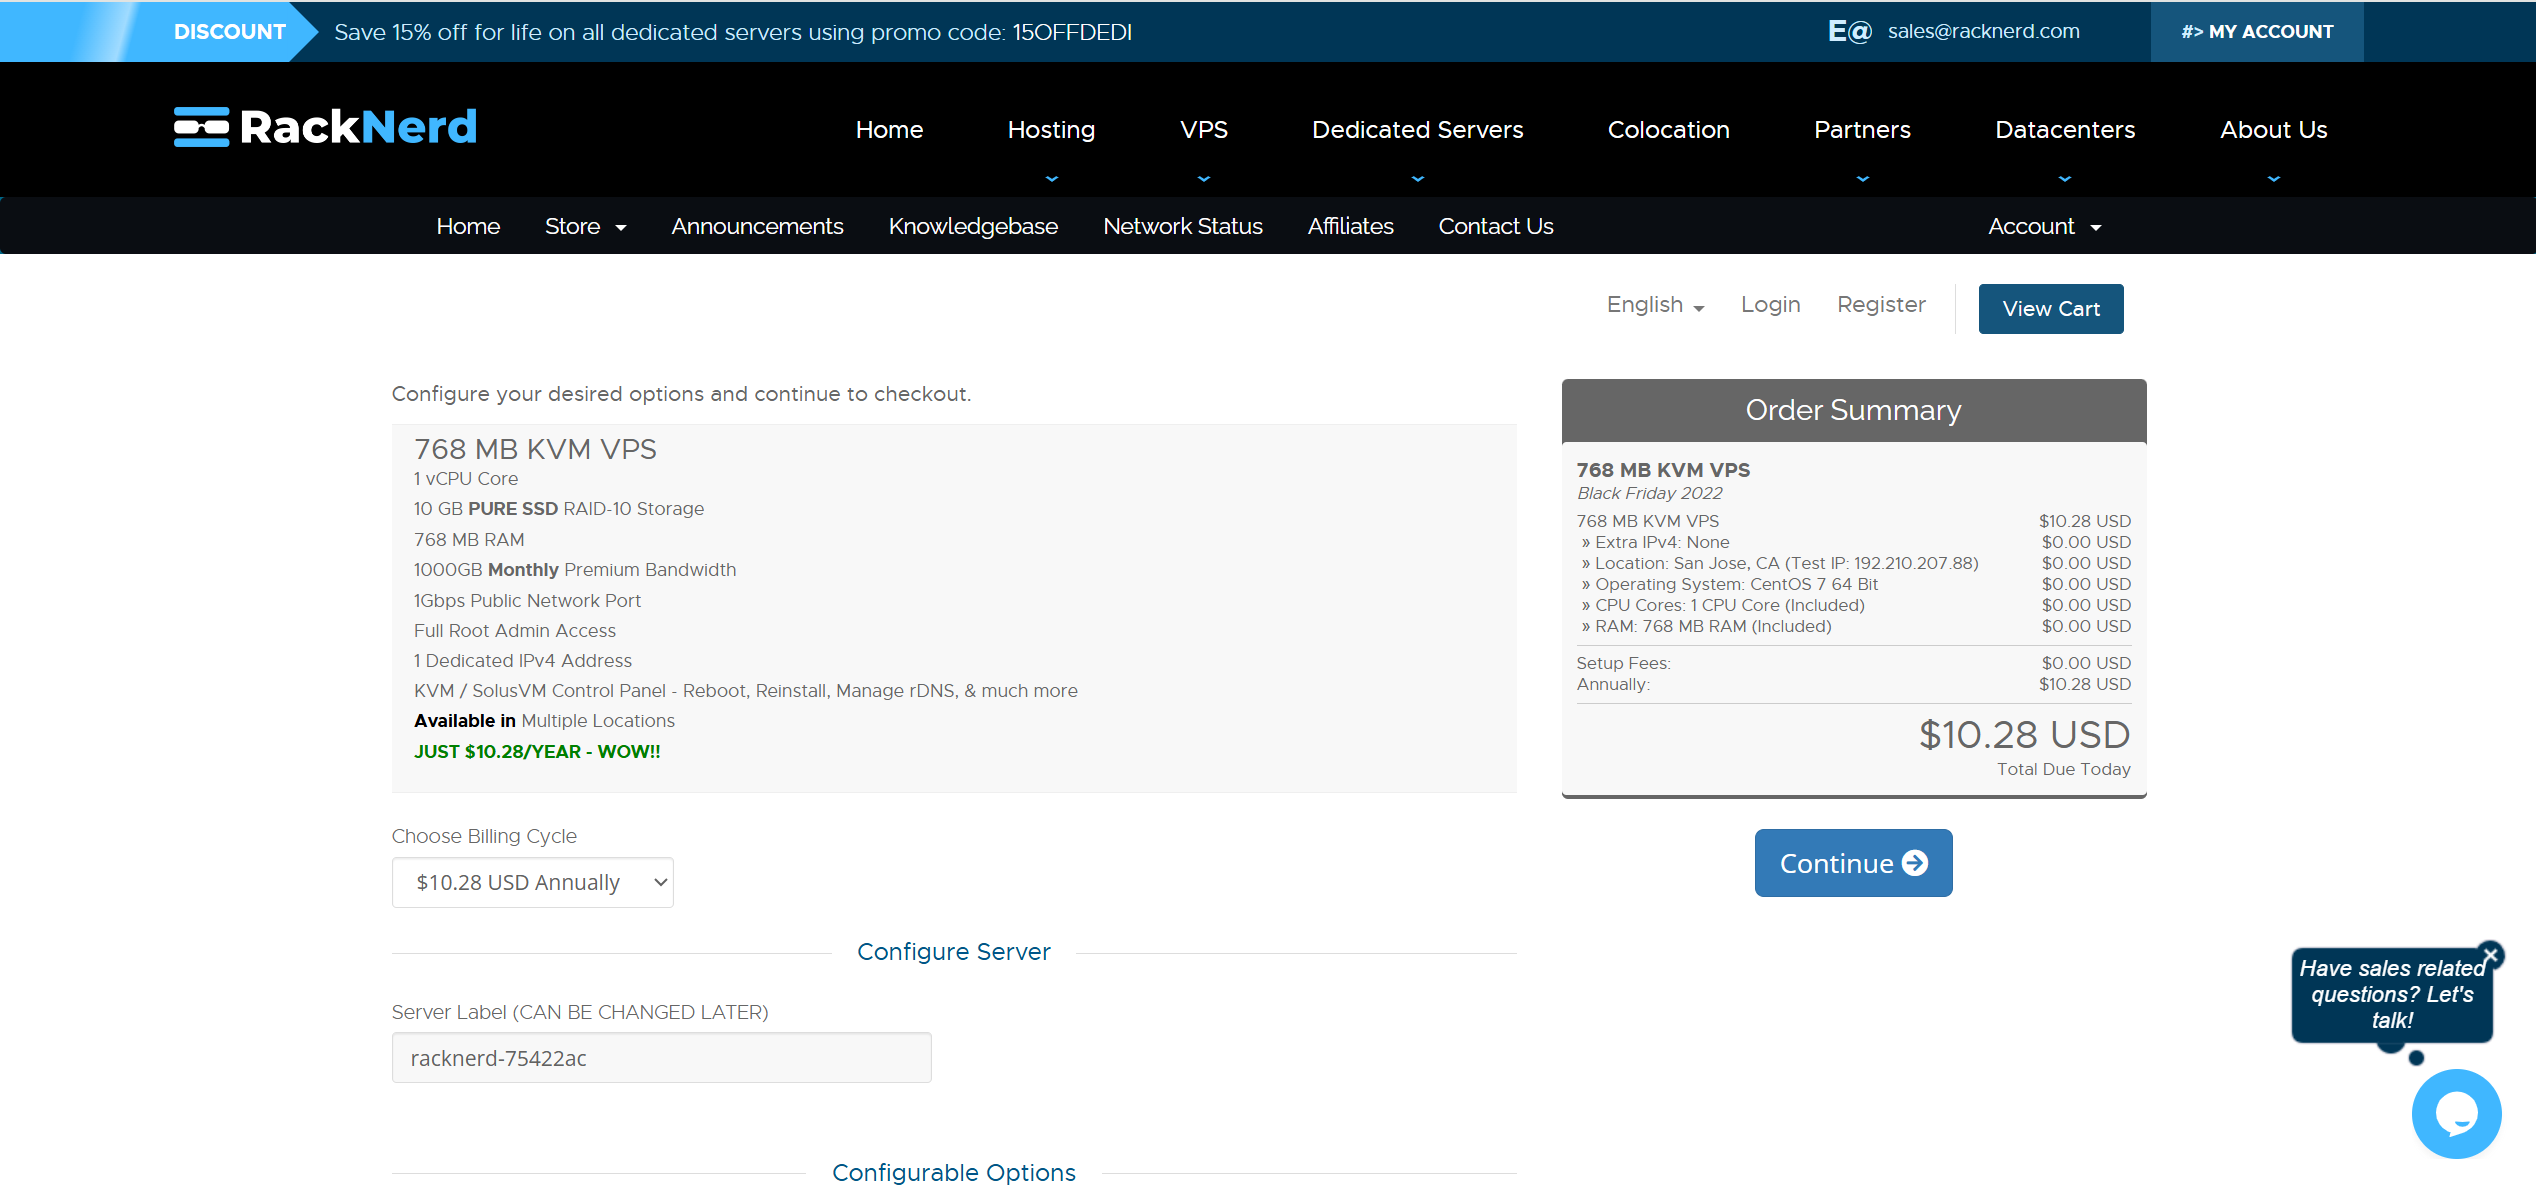Click the Multiple Locations text
Image resolution: width=2536 pixels, height=1188 pixels.
(x=598, y=721)
